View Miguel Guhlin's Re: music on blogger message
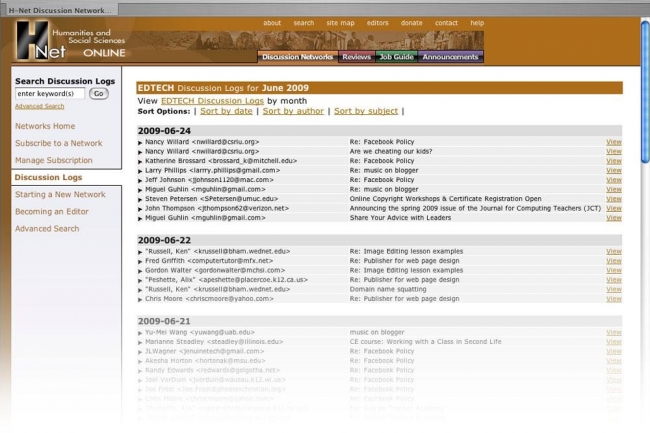Image resolution: width=650 pixels, height=433 pixels. pos(614,189)
